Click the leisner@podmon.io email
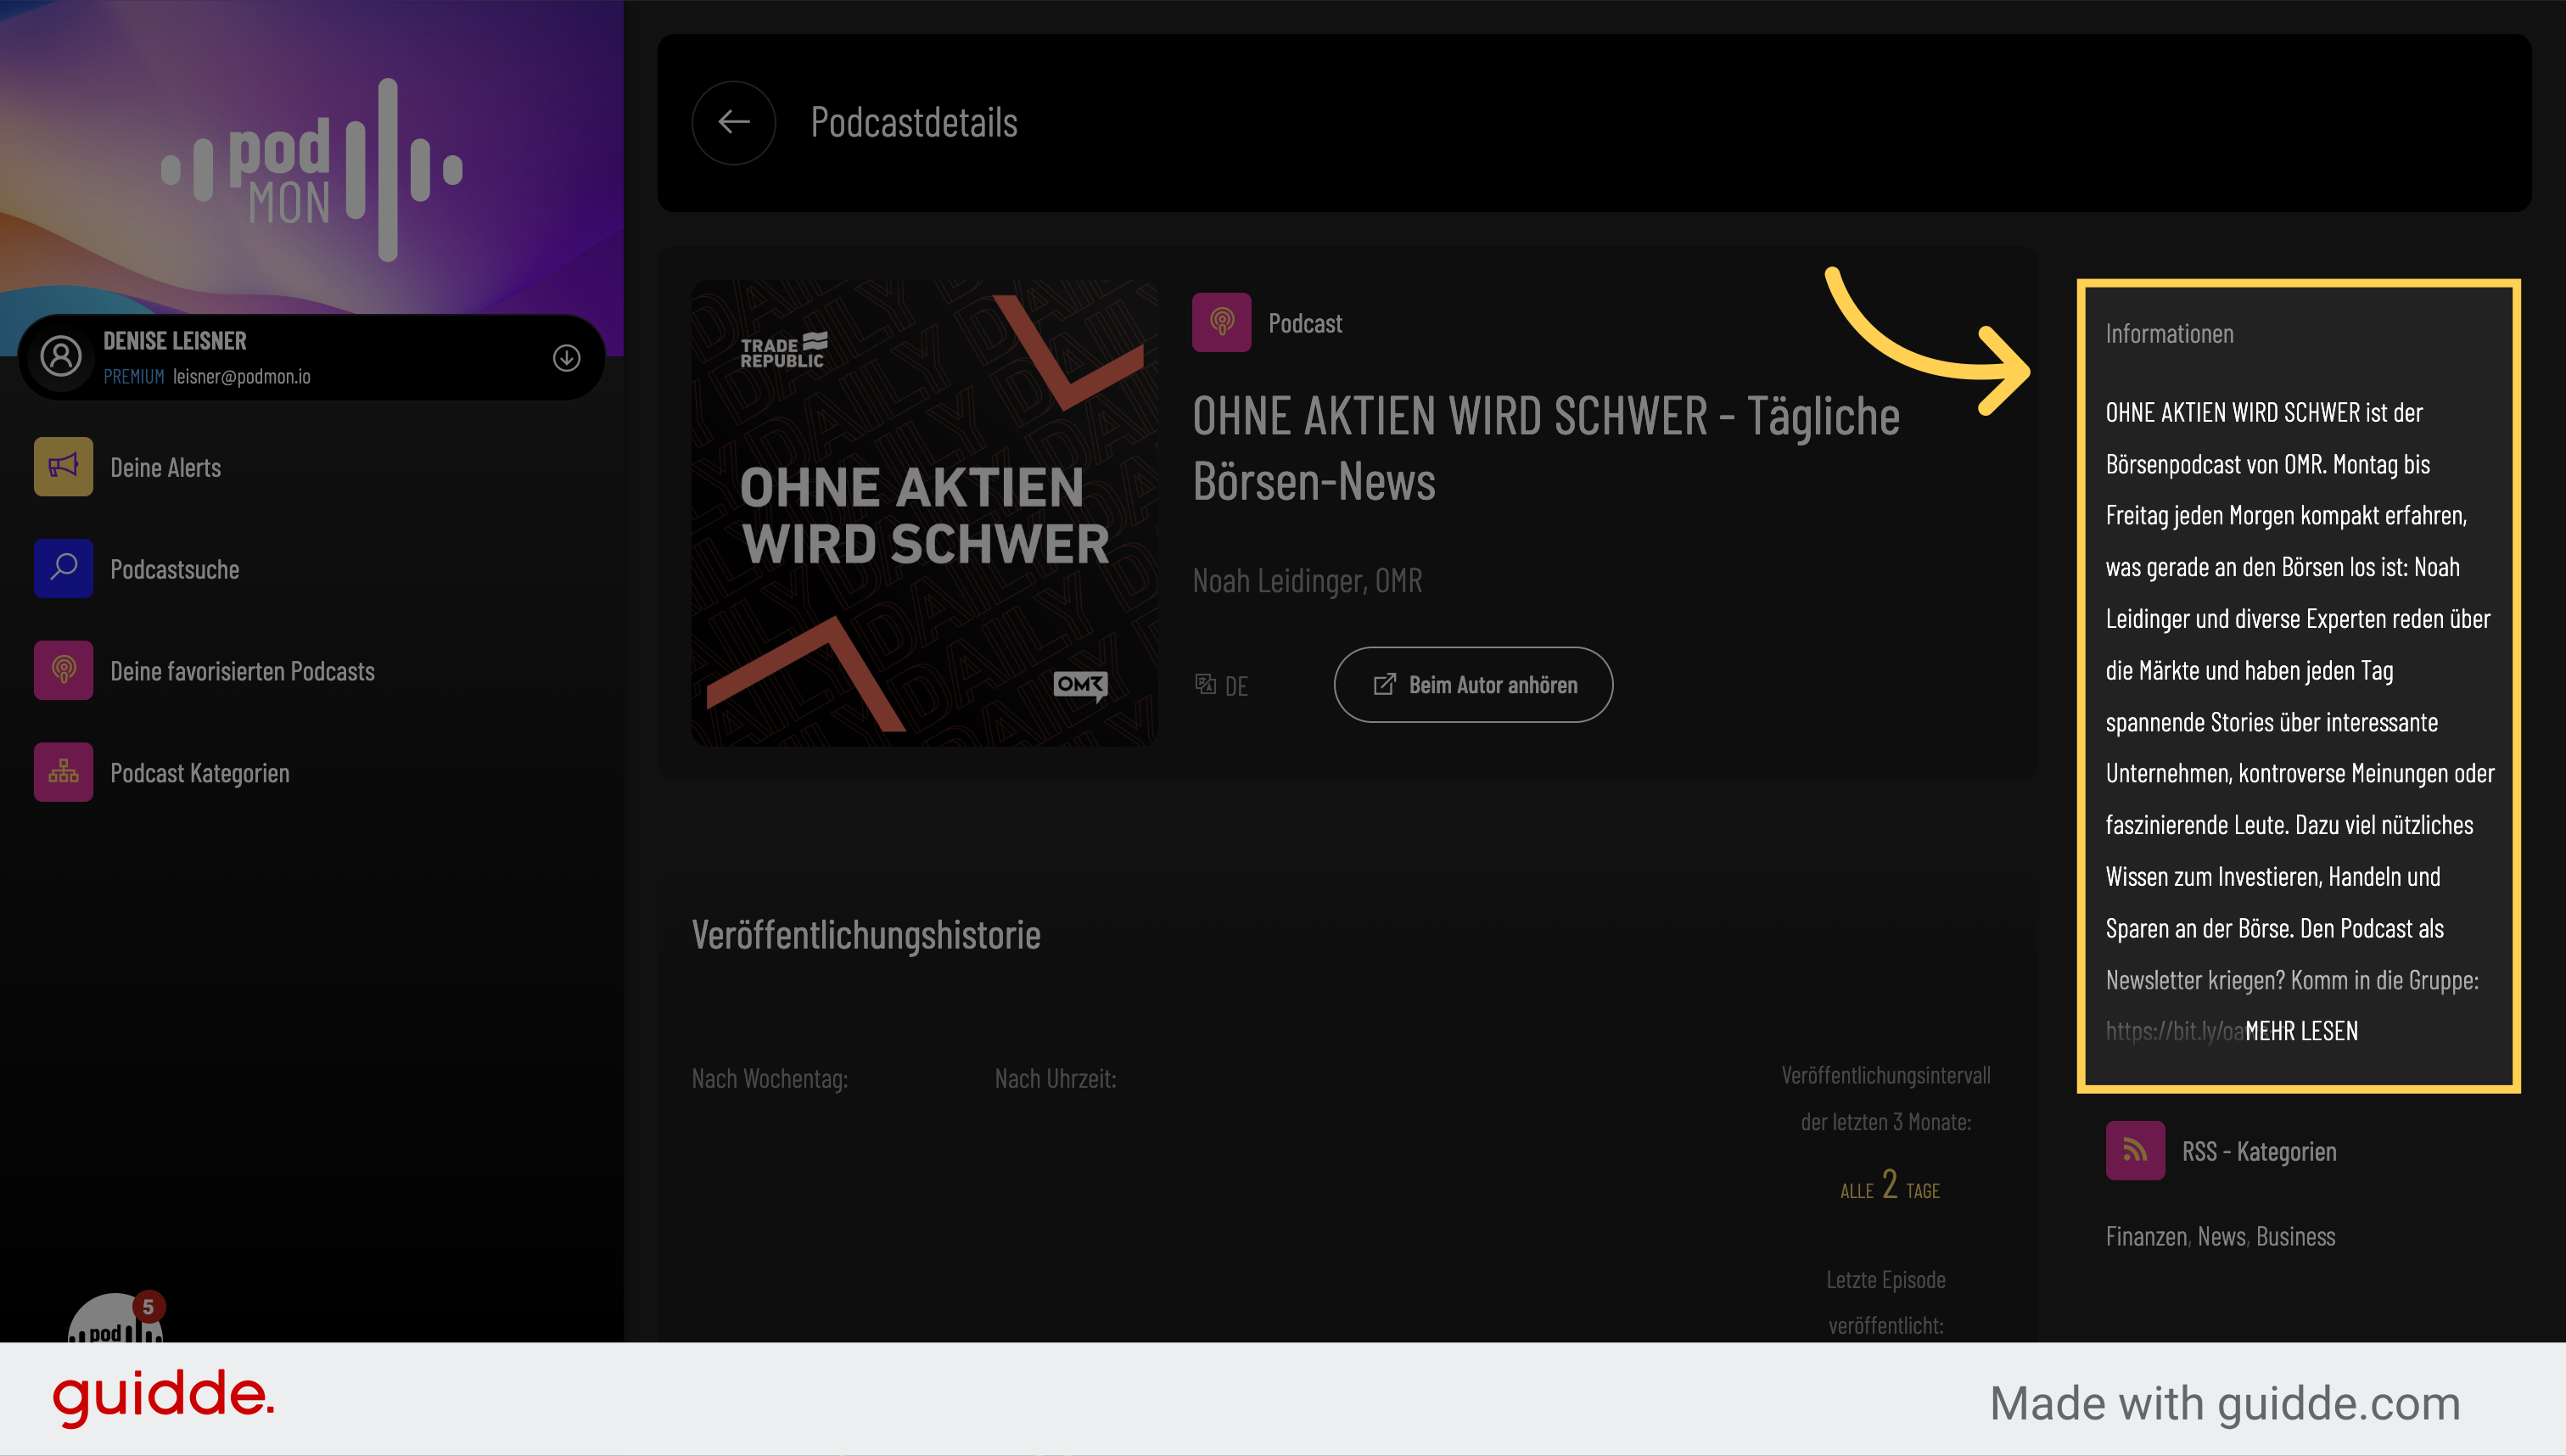Screen dimensions: 2566x1456 (x=241, y=377)
